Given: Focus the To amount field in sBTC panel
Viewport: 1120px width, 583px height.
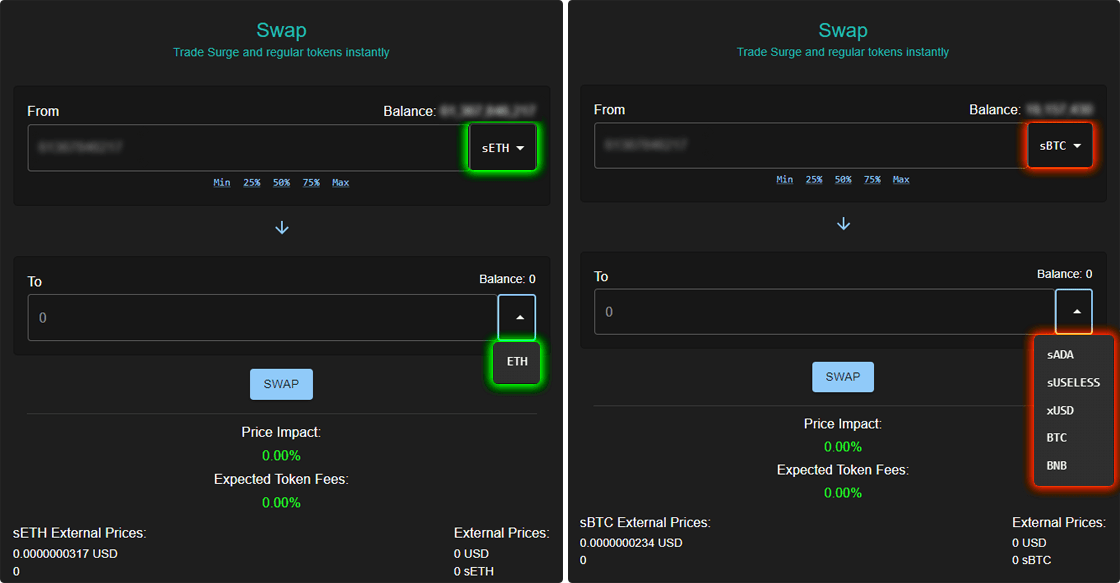Looking at the screenshot, I should point(824,312).
